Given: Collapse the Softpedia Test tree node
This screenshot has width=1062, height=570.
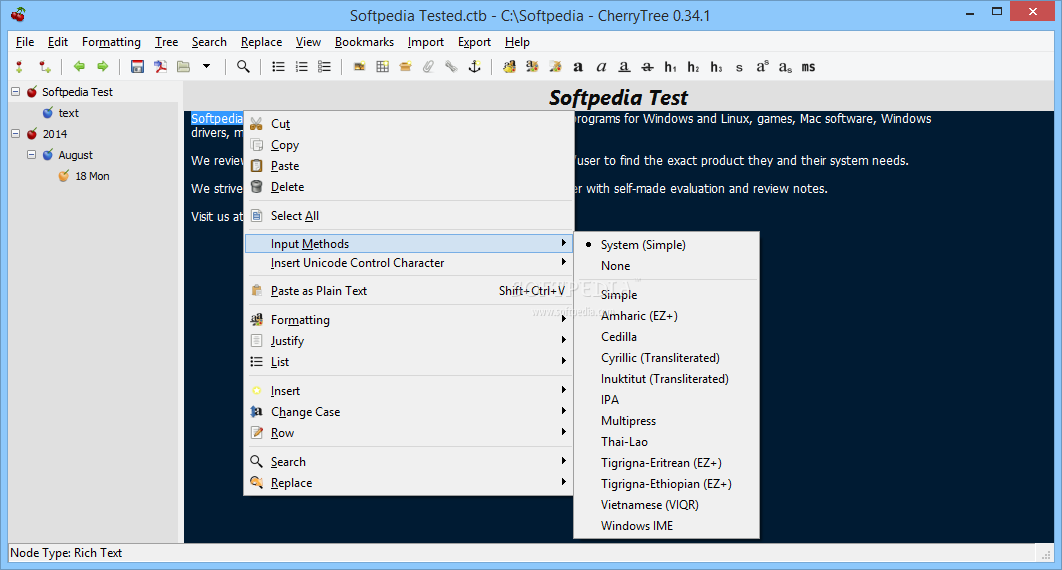Looking at the screenshot, I should 16,91.
